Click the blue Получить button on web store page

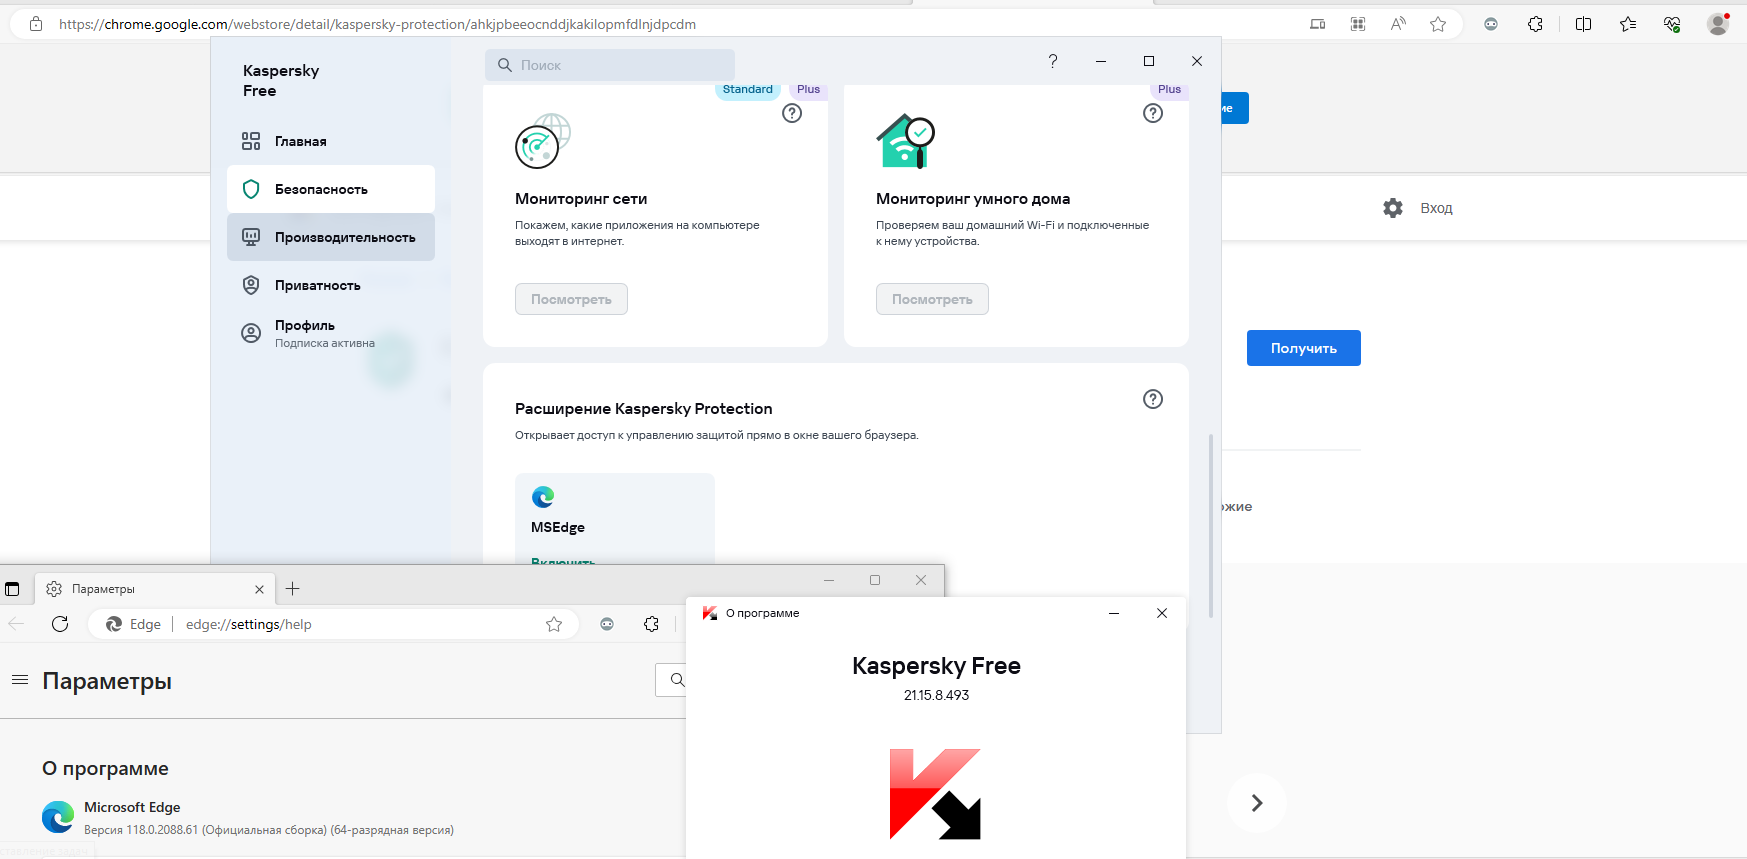1303,348
